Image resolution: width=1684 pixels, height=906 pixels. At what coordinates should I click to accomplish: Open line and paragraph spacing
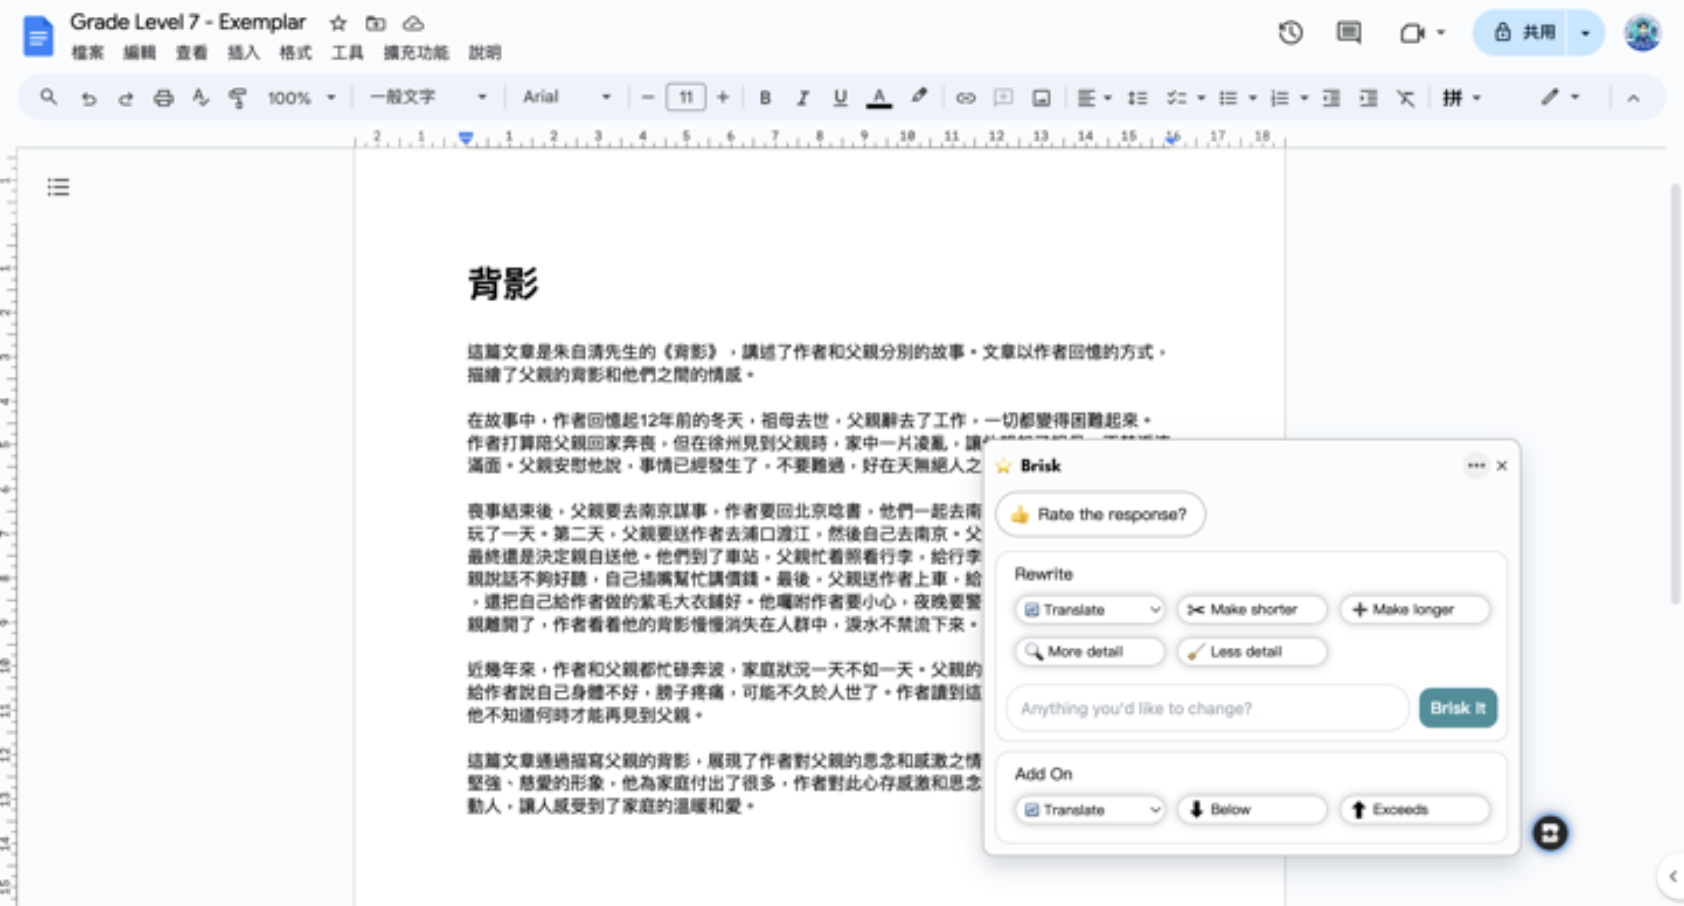pyautogui.click(x=1137, y=98)
